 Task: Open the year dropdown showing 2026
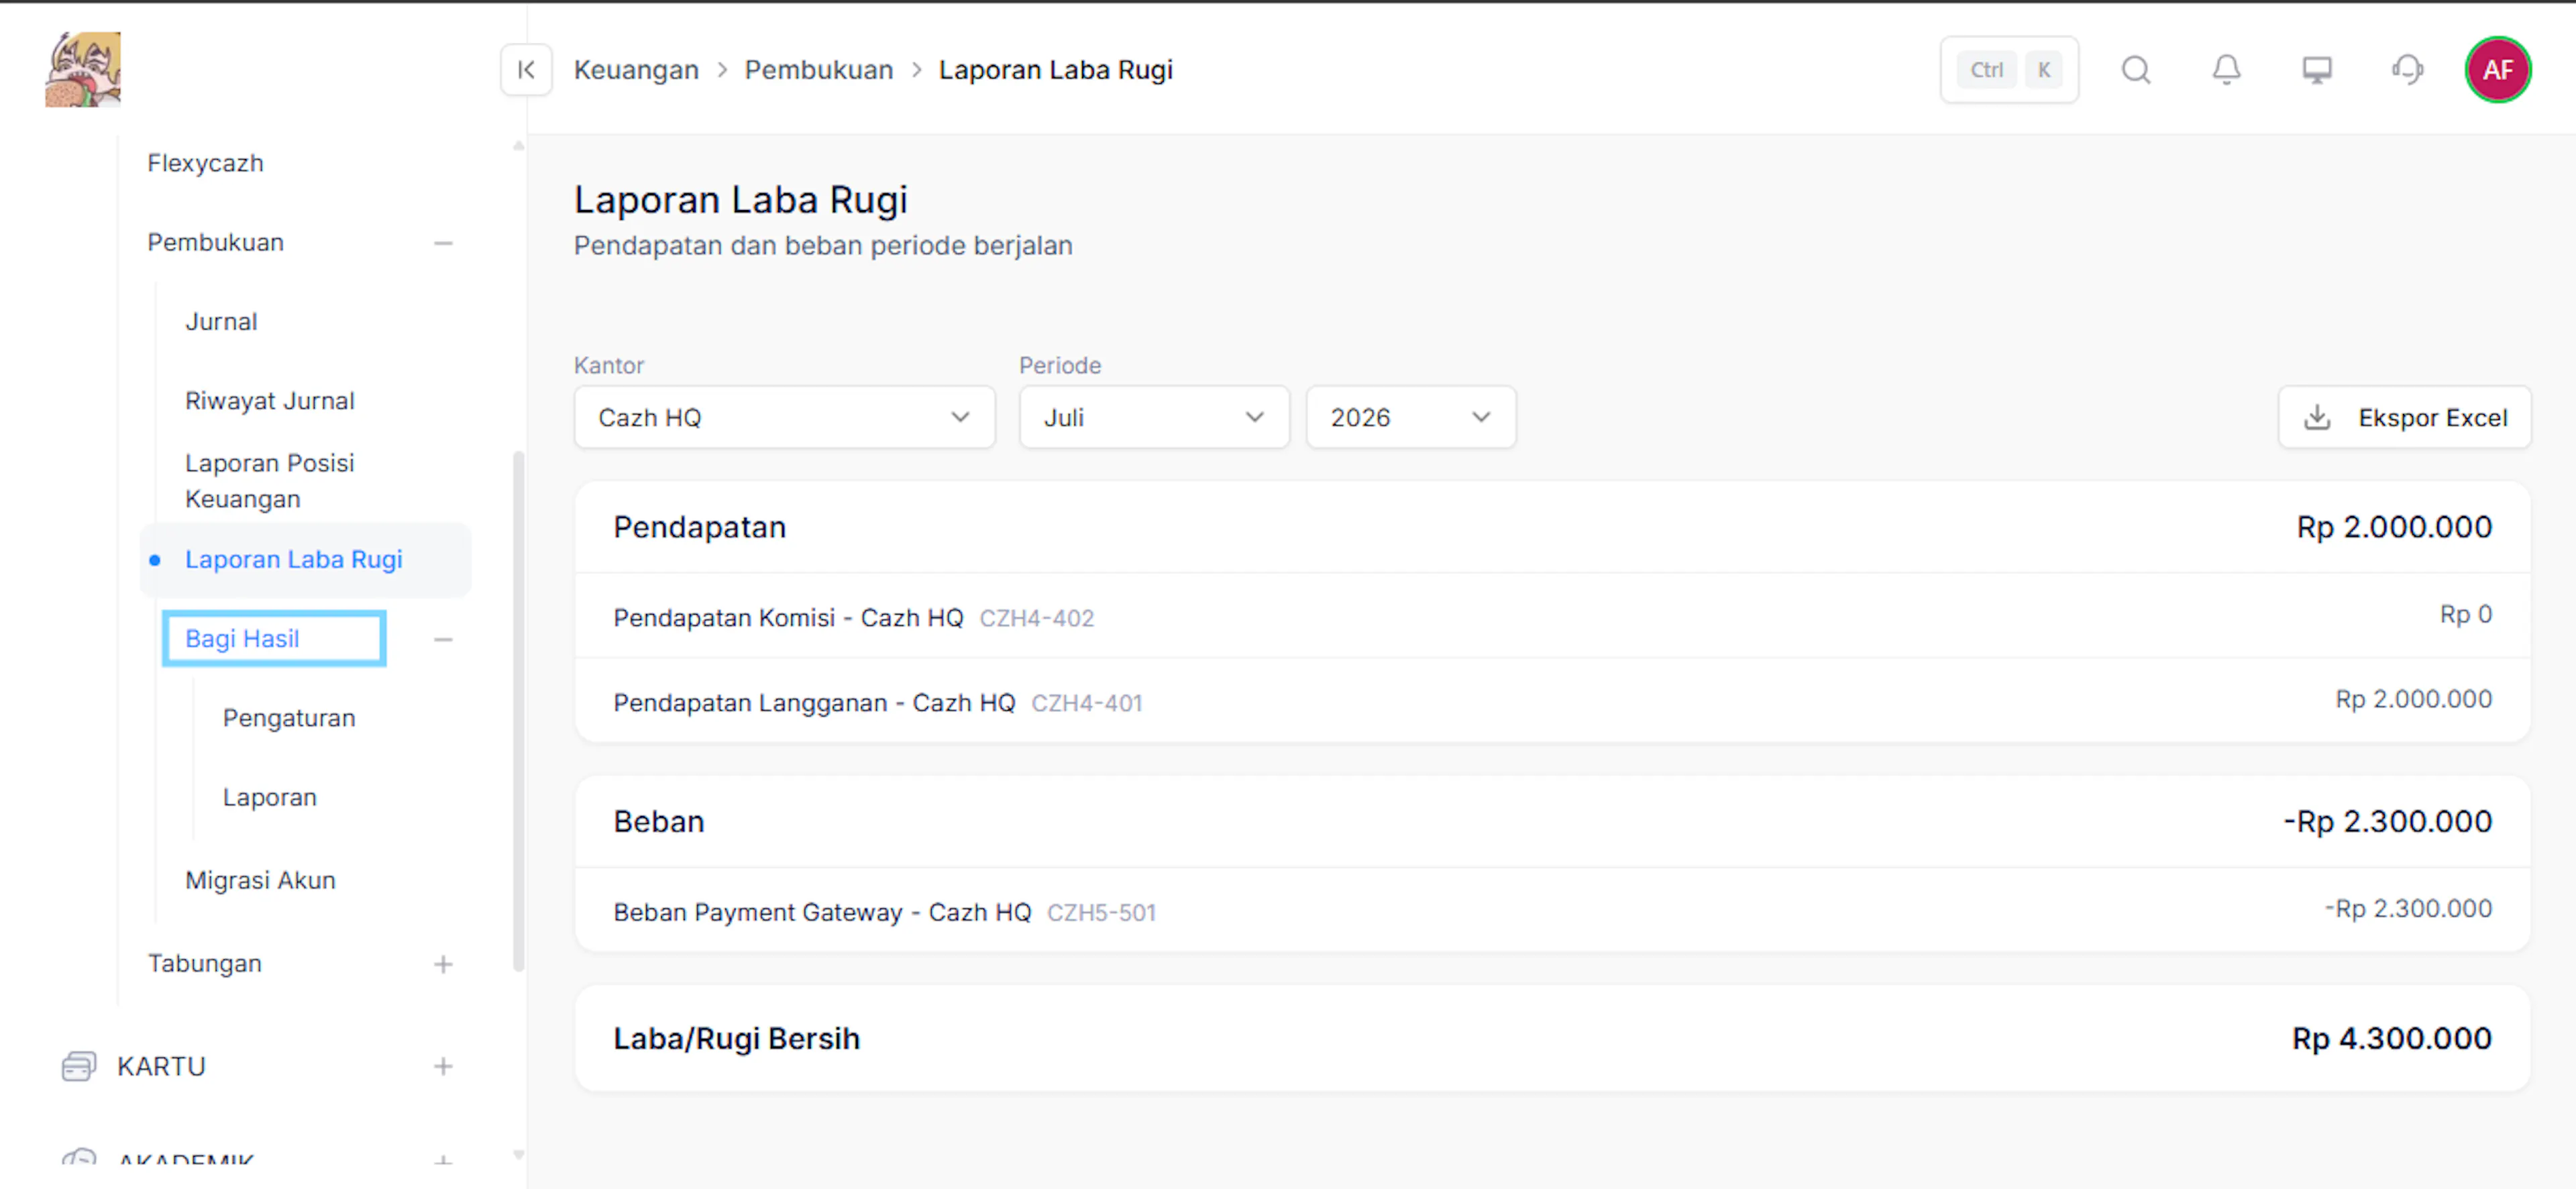[x=1410, y=417]
